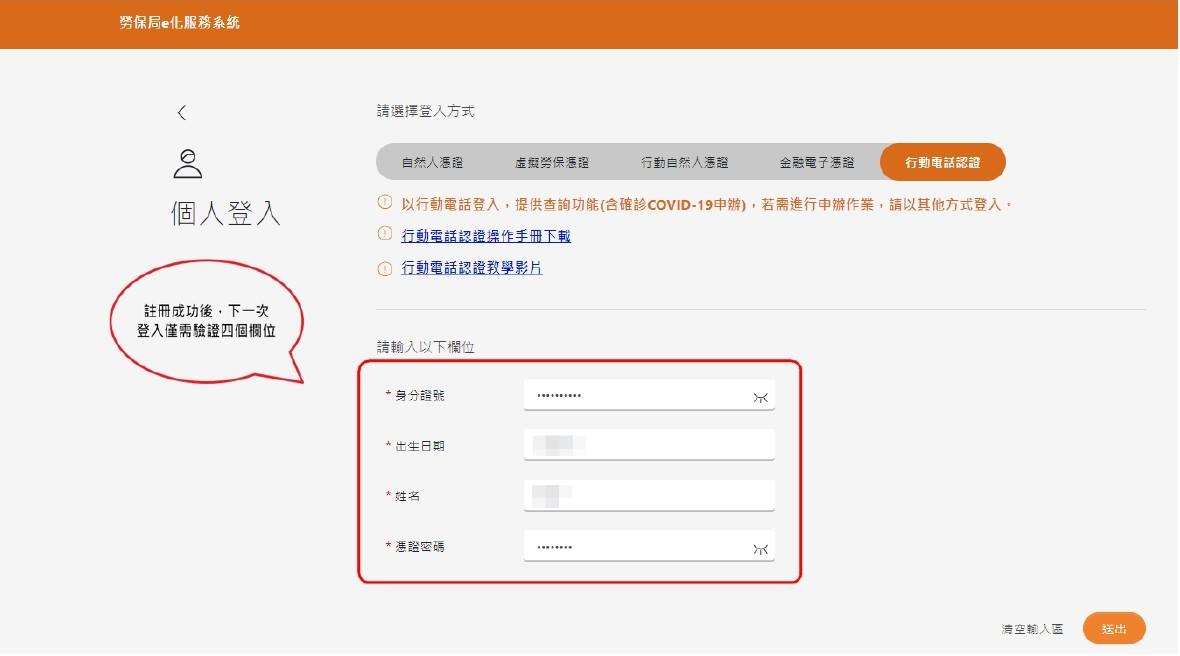Viewport: 1180px width, 656px height.
Task: Click the info icon beside the 操作手冊下載 link
Action: point(385,234)
